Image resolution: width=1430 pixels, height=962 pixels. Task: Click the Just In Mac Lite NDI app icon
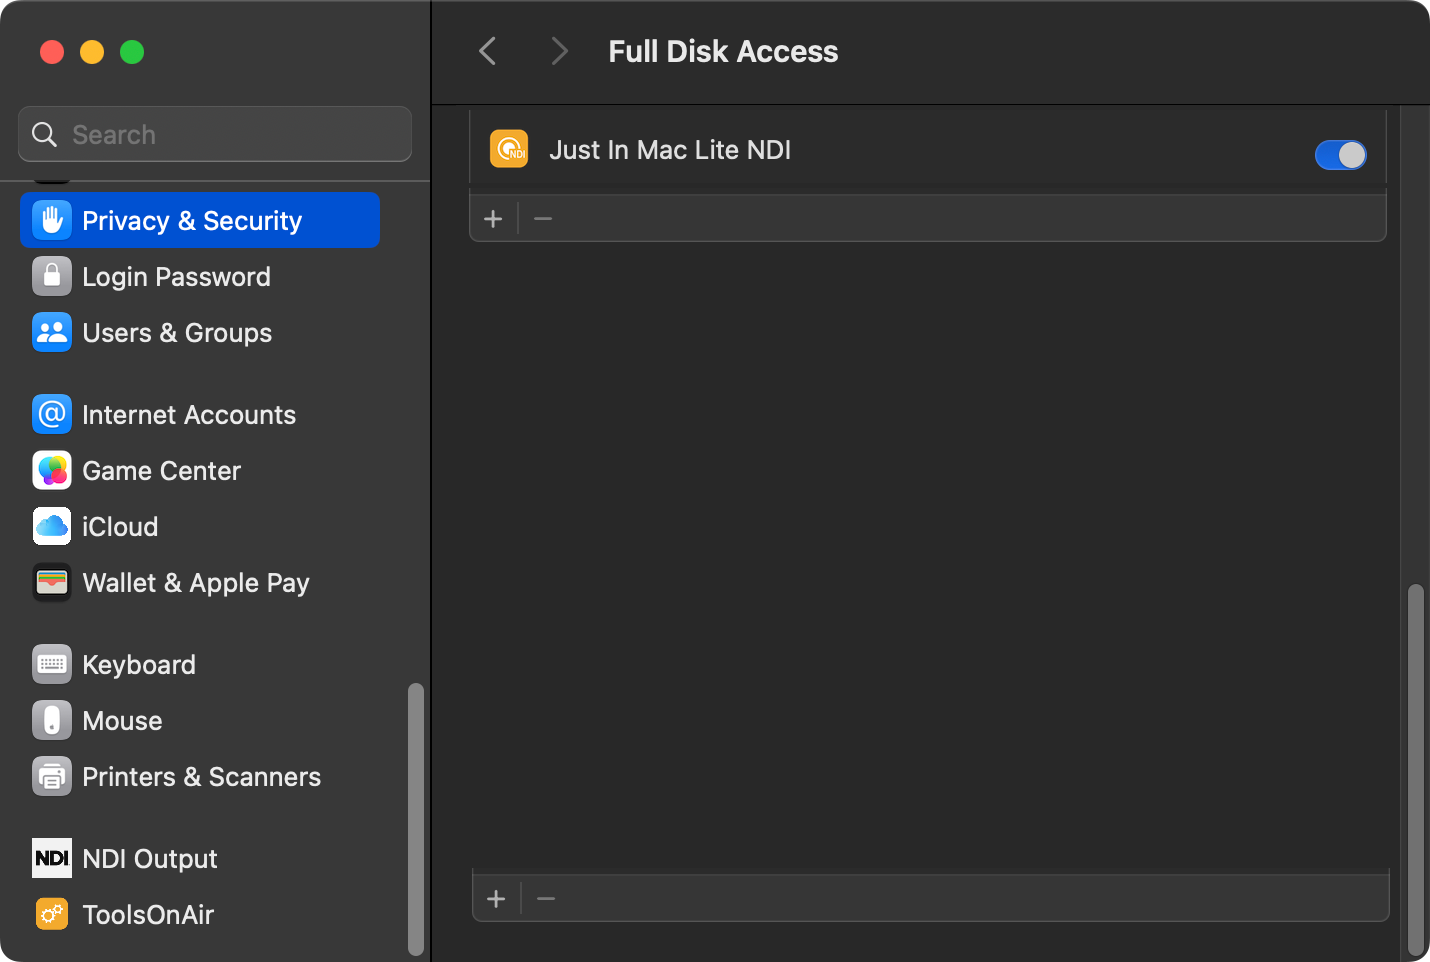pos(509,150)
